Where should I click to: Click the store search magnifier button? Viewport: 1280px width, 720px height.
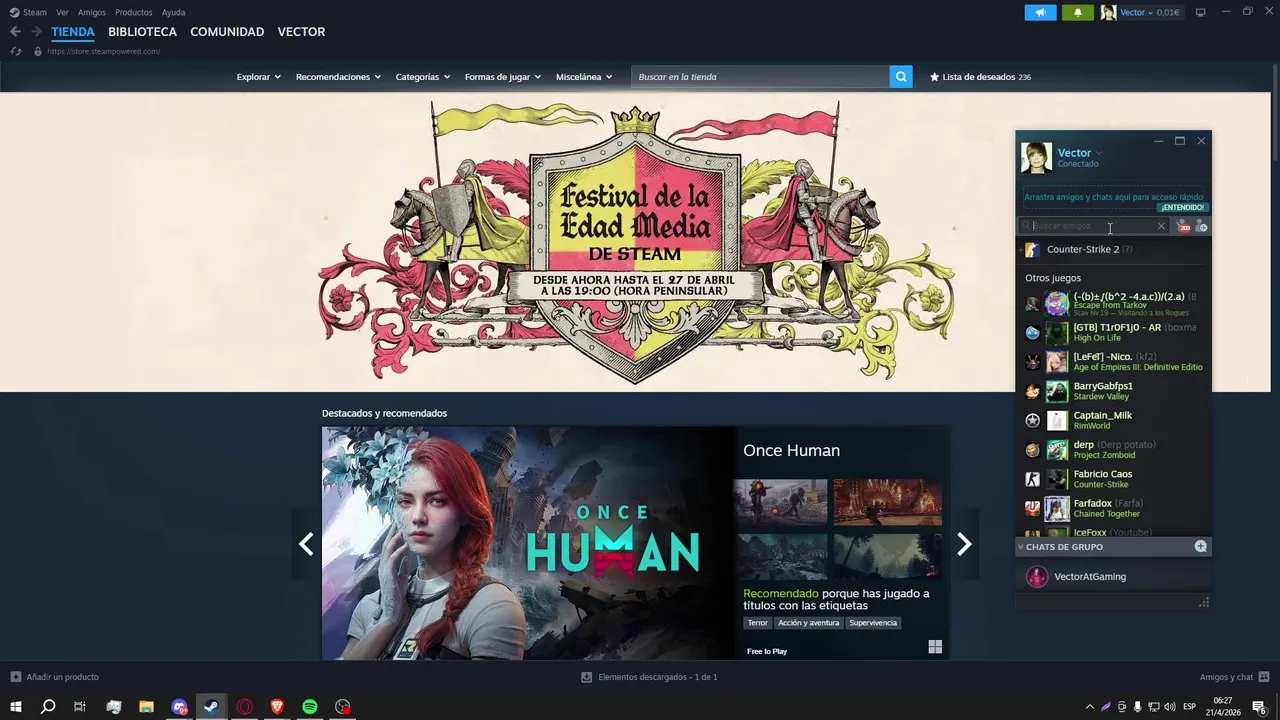click(x=901, y=77)
